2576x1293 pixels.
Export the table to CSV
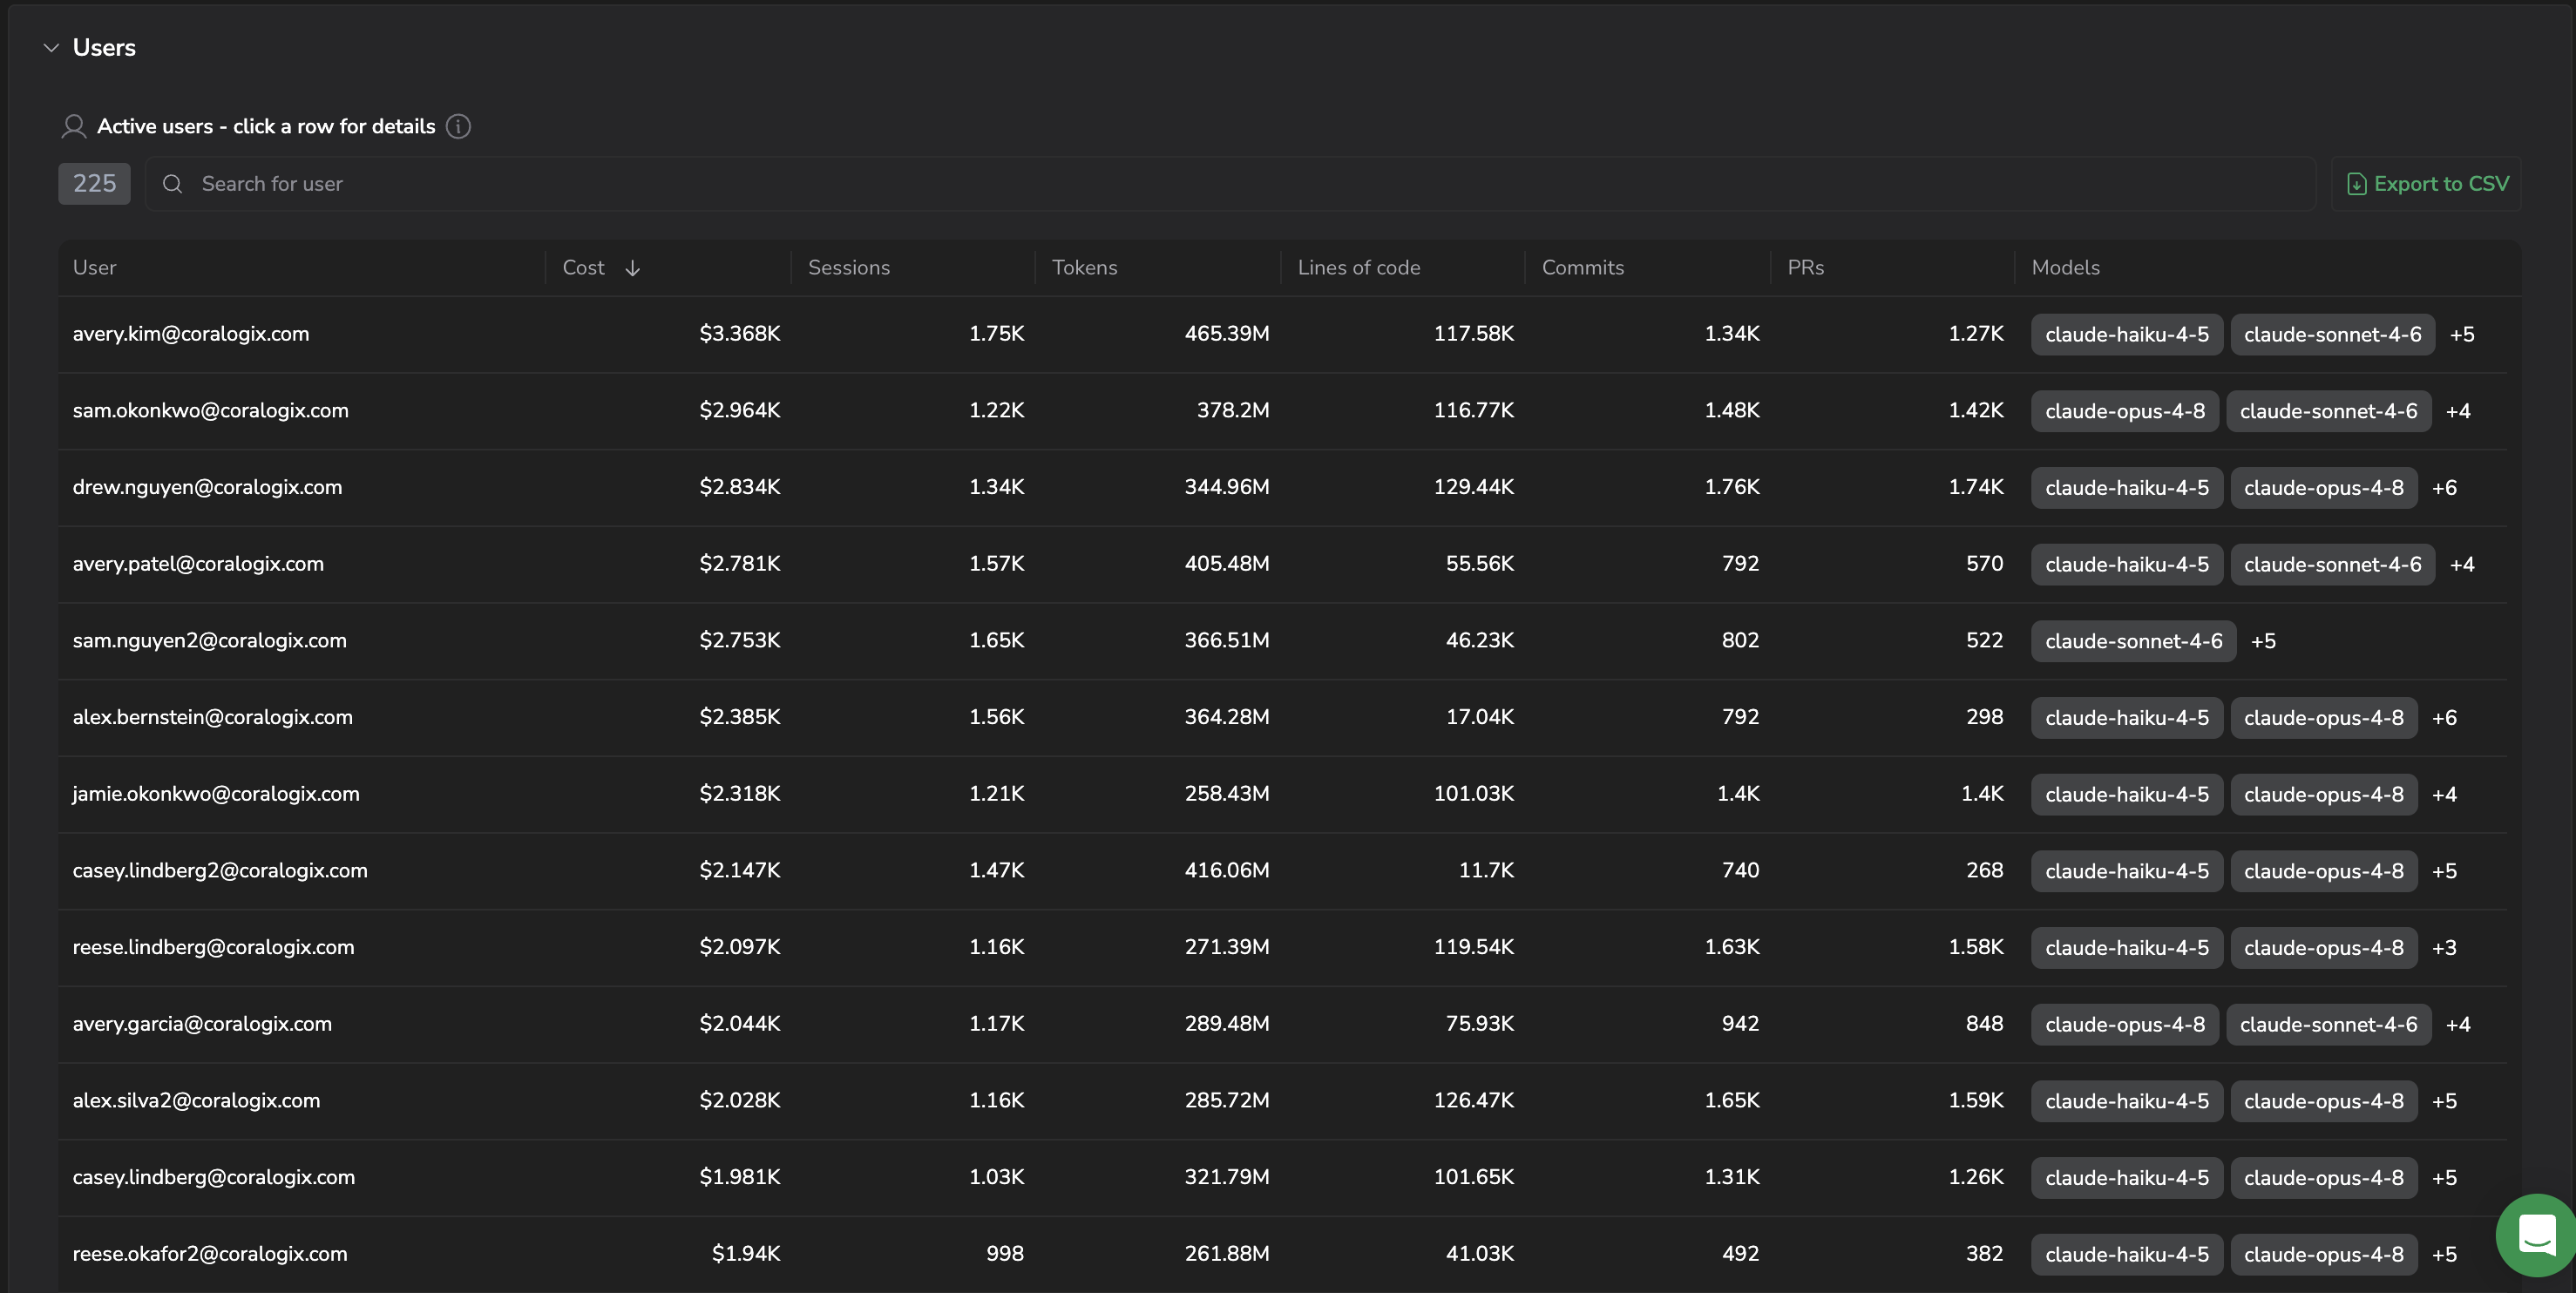[x=2427, y=184]
